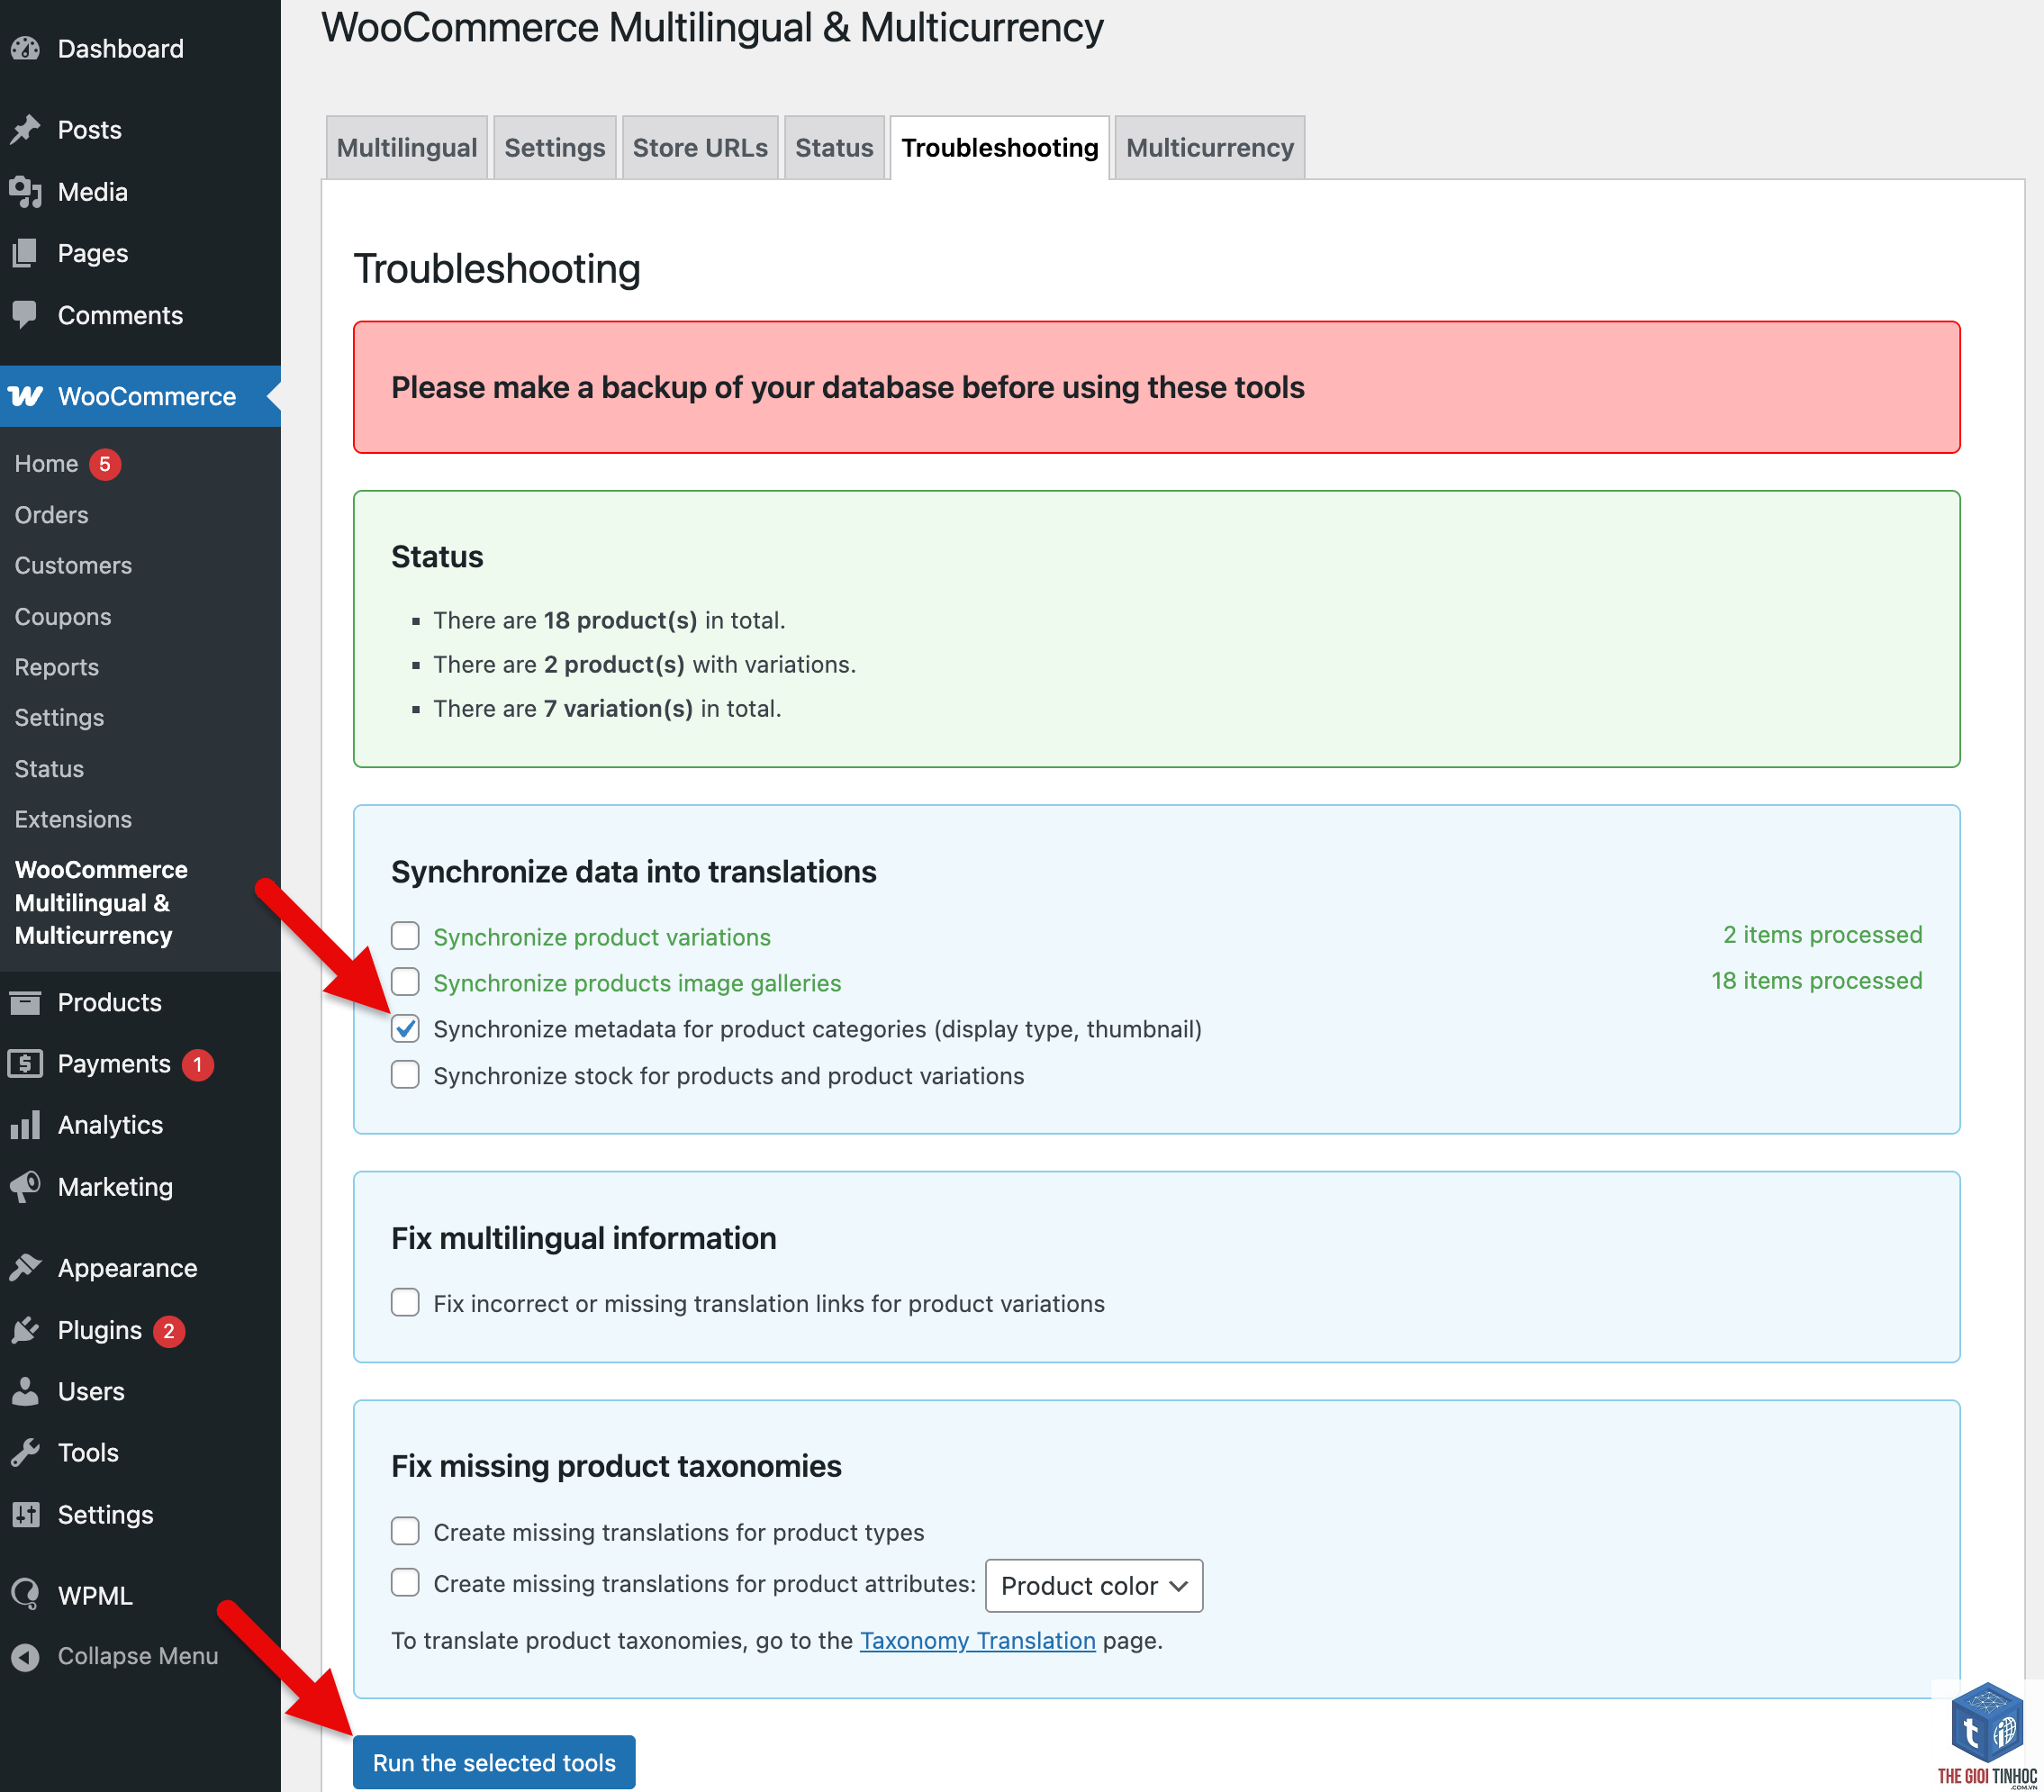
Task: Click the Plugins plug icon
Action: point(26,1329)
